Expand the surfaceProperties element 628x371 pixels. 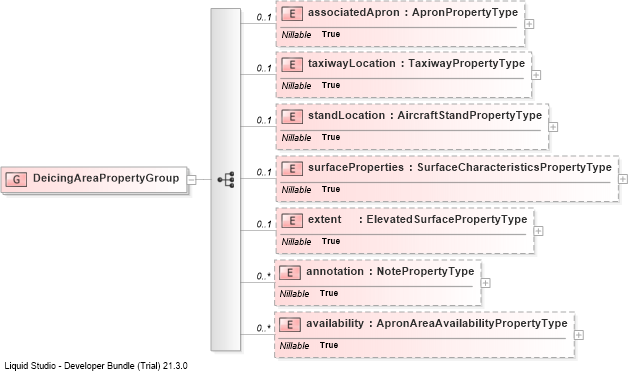tap(623, 179)
